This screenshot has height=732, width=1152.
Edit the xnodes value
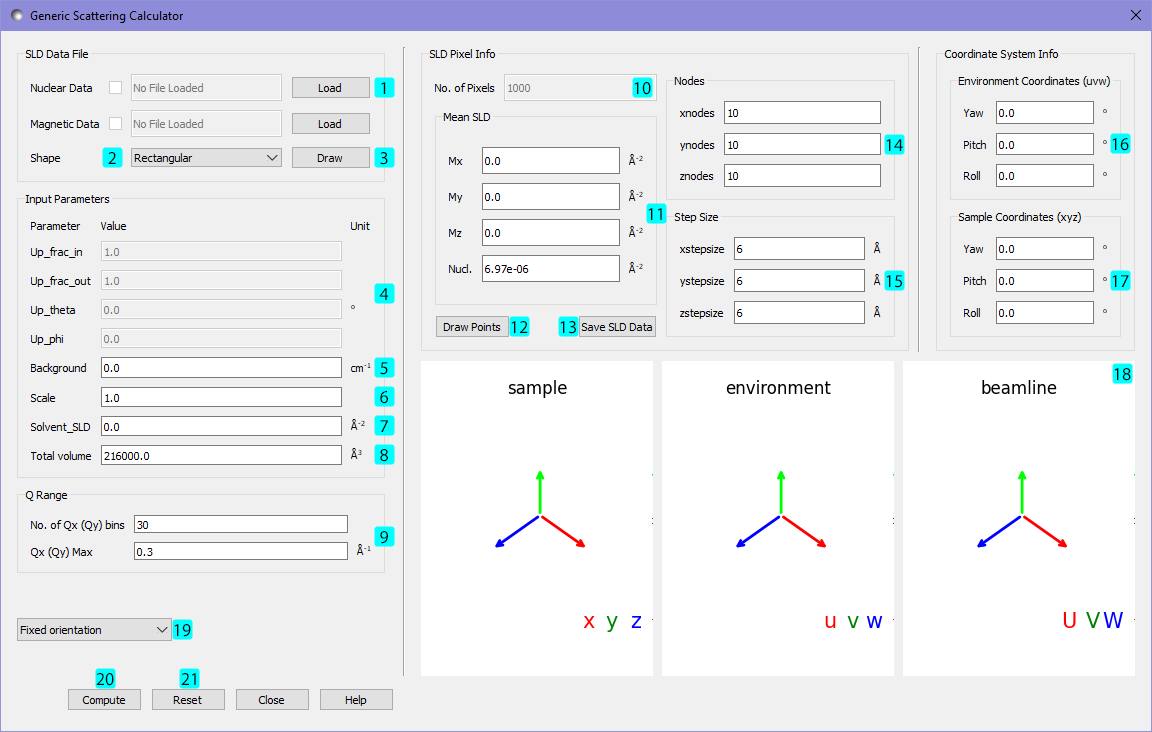click(x=802, y=112)
